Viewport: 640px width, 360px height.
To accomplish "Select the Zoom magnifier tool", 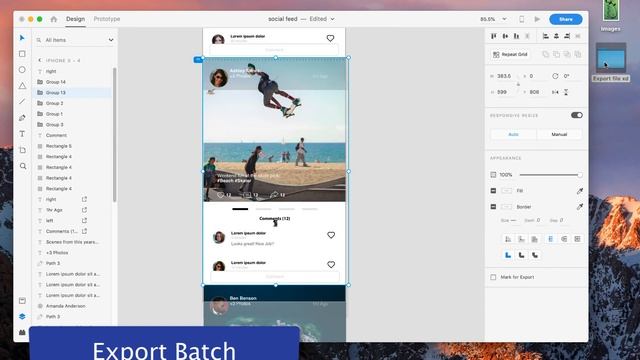I will 23,166.
